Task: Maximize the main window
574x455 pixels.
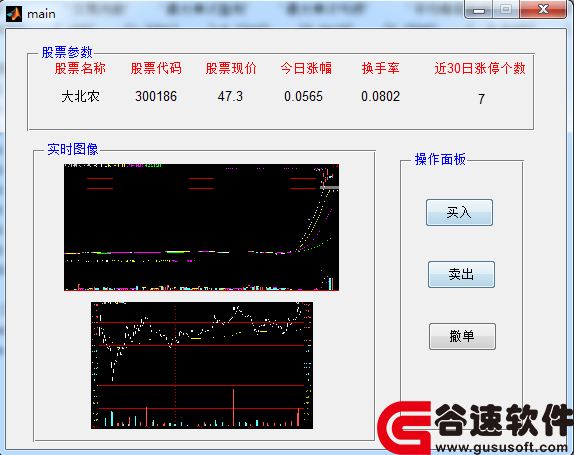Action: (x=506, y=10)
